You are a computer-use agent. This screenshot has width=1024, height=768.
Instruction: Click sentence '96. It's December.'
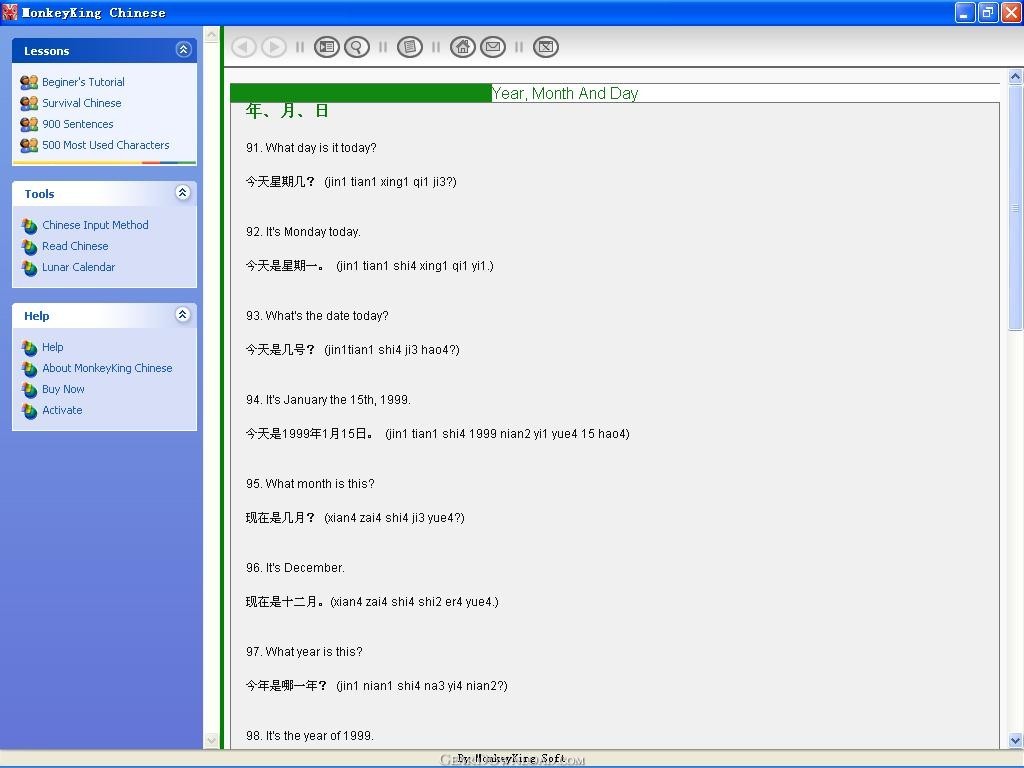point(295,568)
